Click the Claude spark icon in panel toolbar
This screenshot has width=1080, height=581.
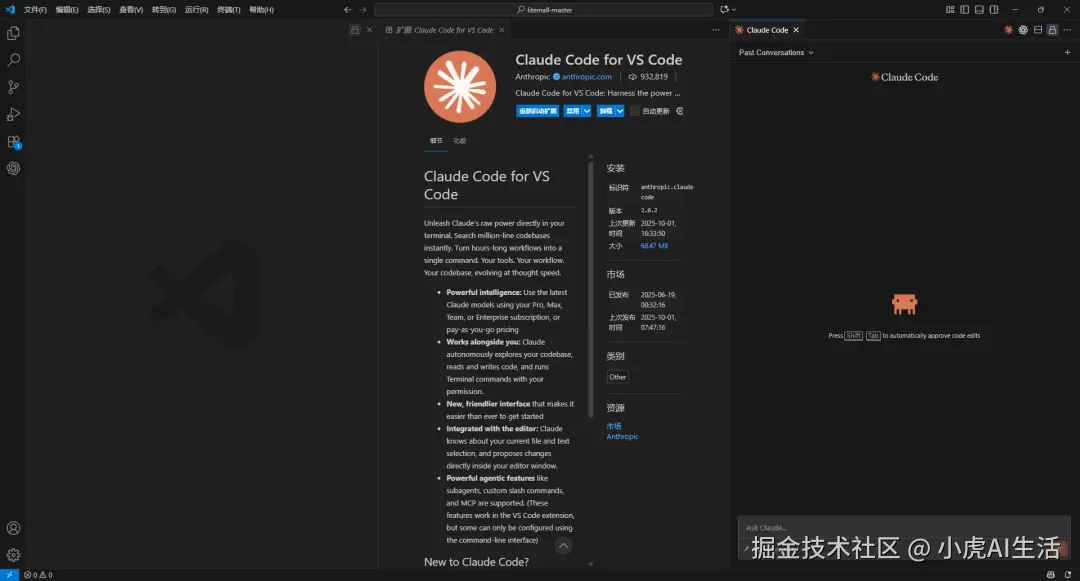(x=1008, y=30)
